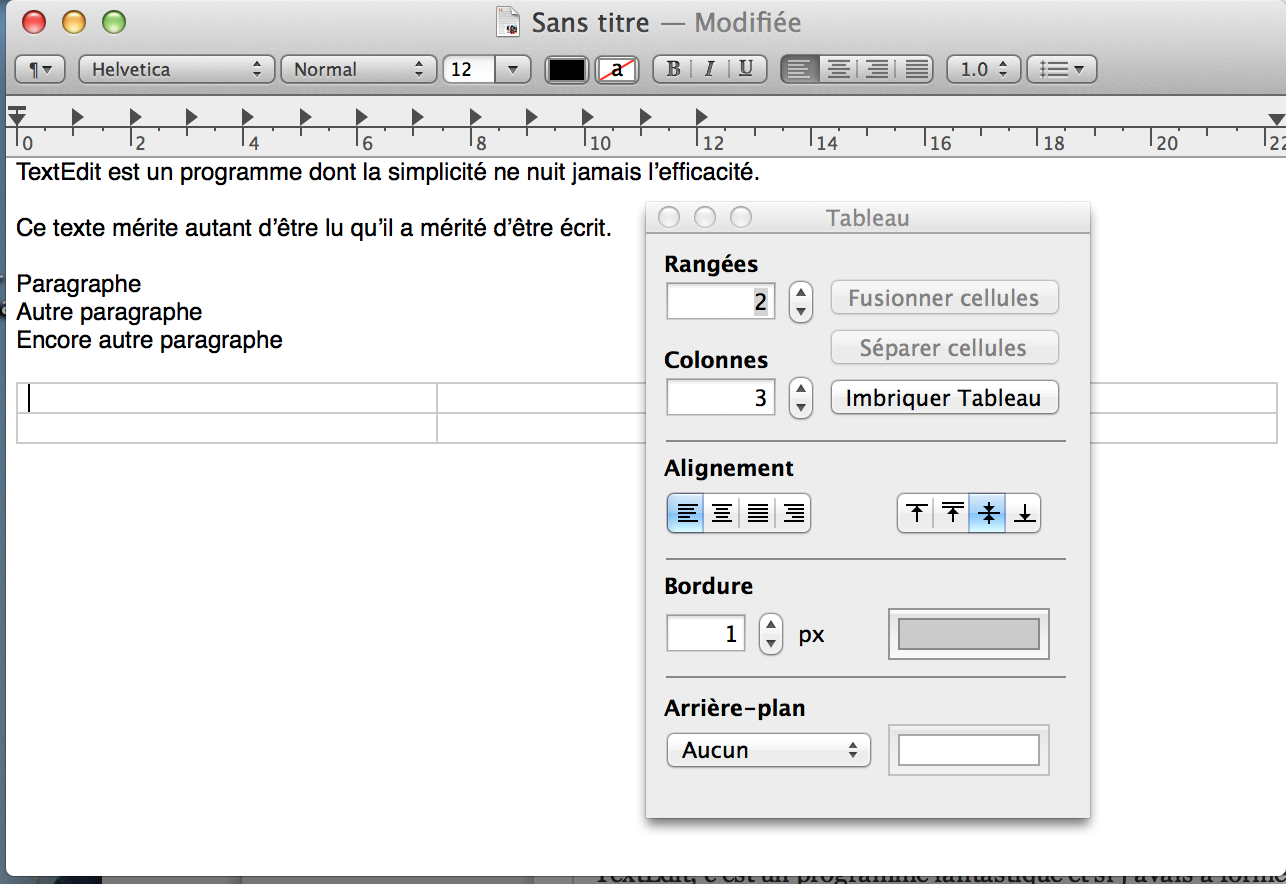1286x884 pixels.
Task: Open the paragraph styles menu
Action: (41, 69)
